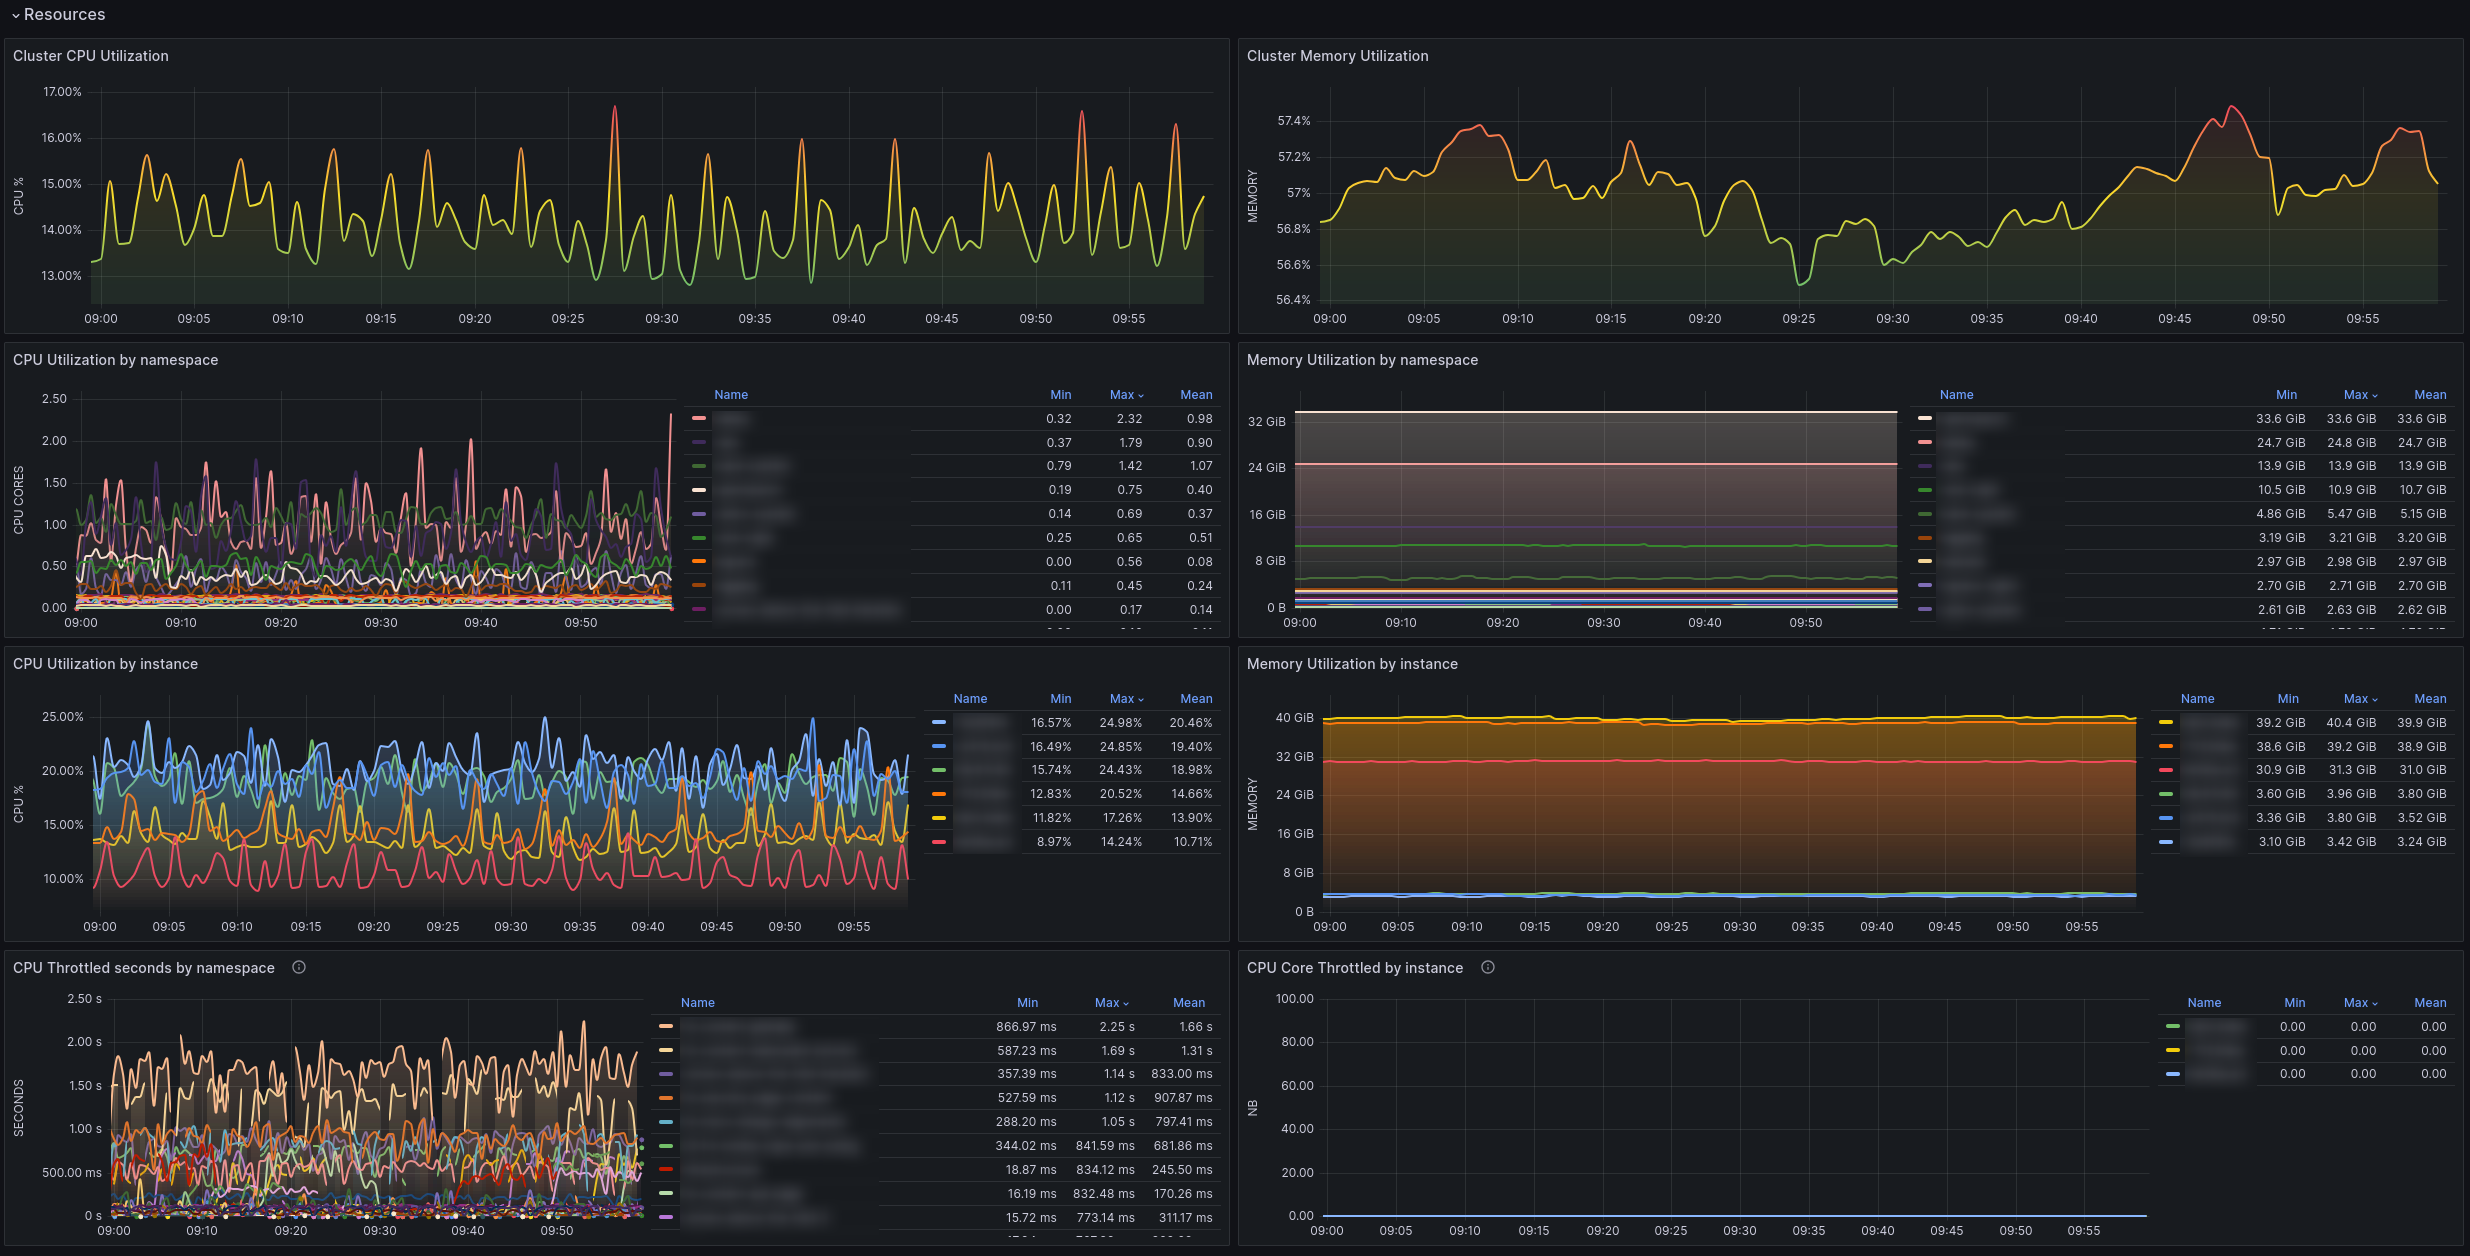Image resolution: width=2470 pixels, height=1256 pixels.
Task: Click red swatch of 14.24% CPU instance series
Action: coord(938,842)
